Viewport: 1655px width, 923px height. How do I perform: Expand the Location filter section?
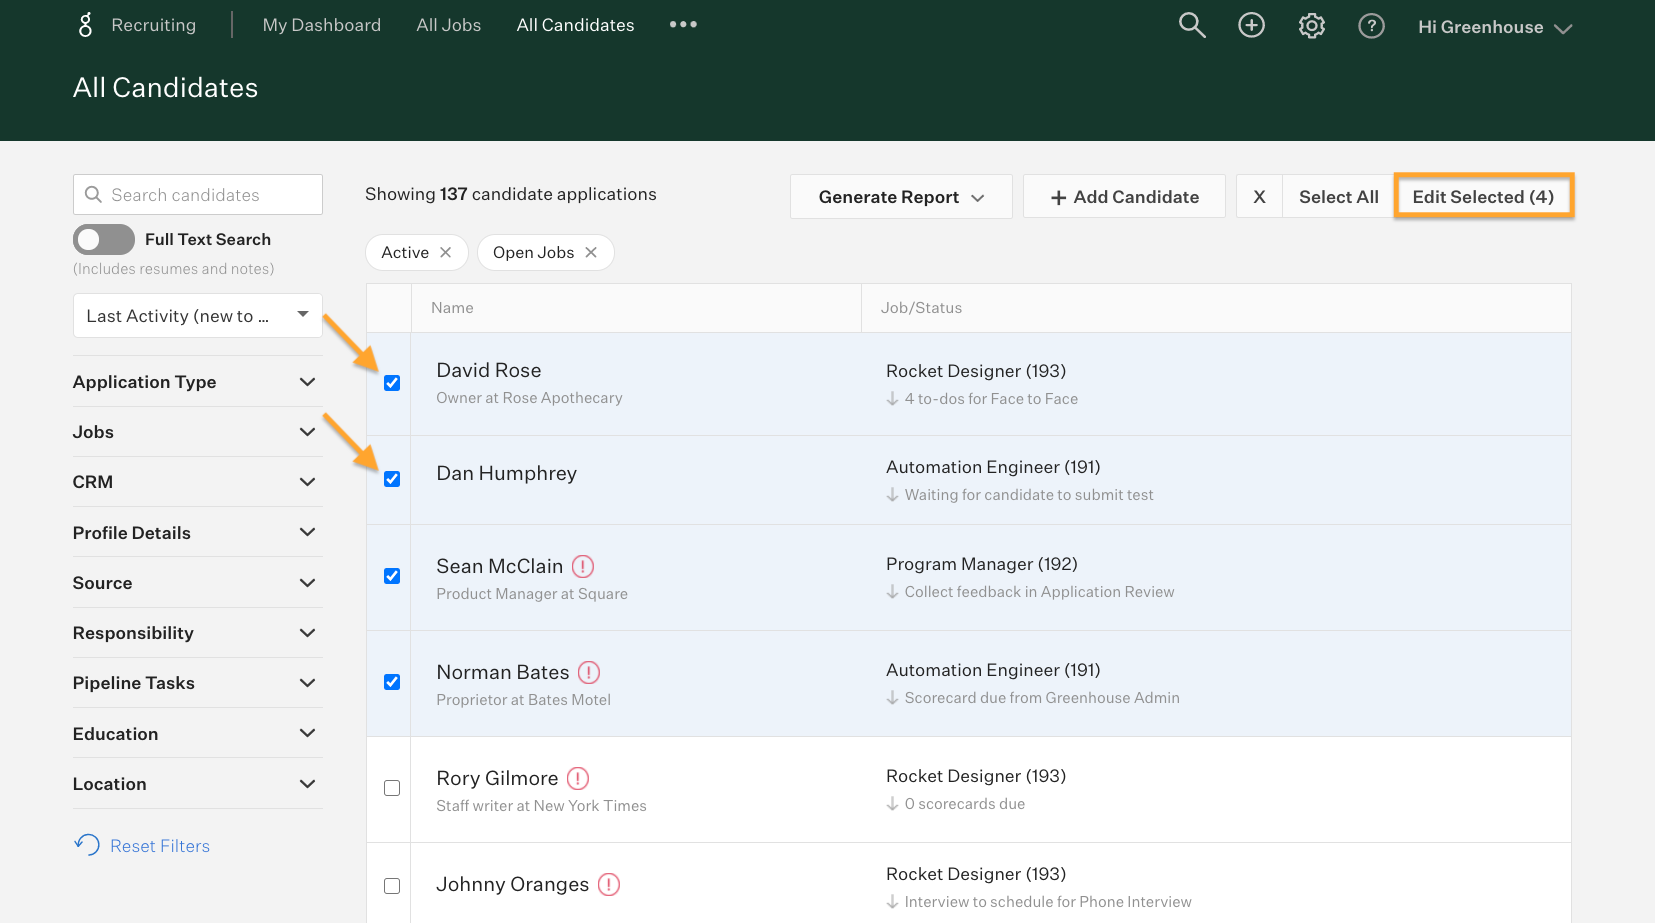point(198,784)
